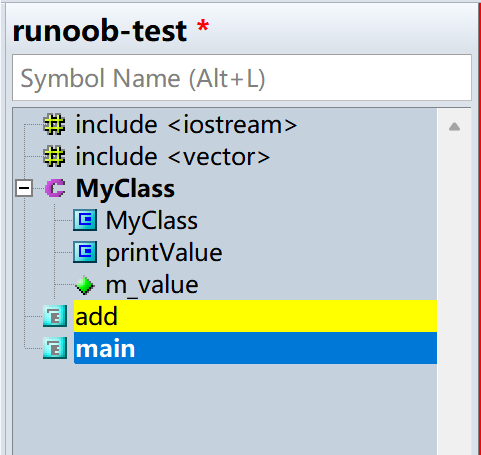Select the MyClass constructor member
Screen dimensions: 481x455
click(x=152, y=221)
